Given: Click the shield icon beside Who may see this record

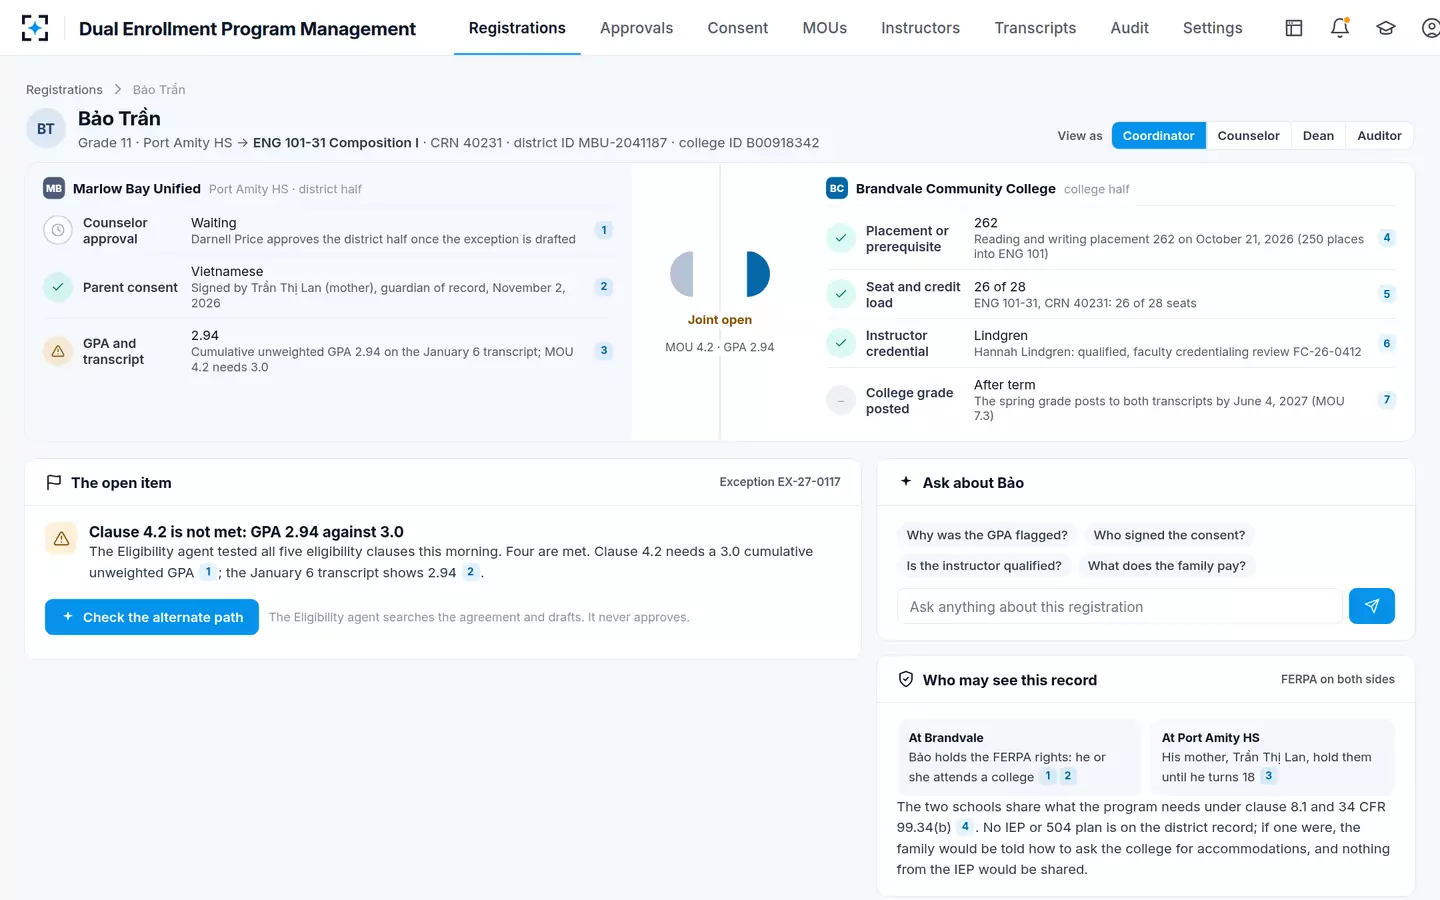Looking at the screenshot, I should (x=906, y=679).
